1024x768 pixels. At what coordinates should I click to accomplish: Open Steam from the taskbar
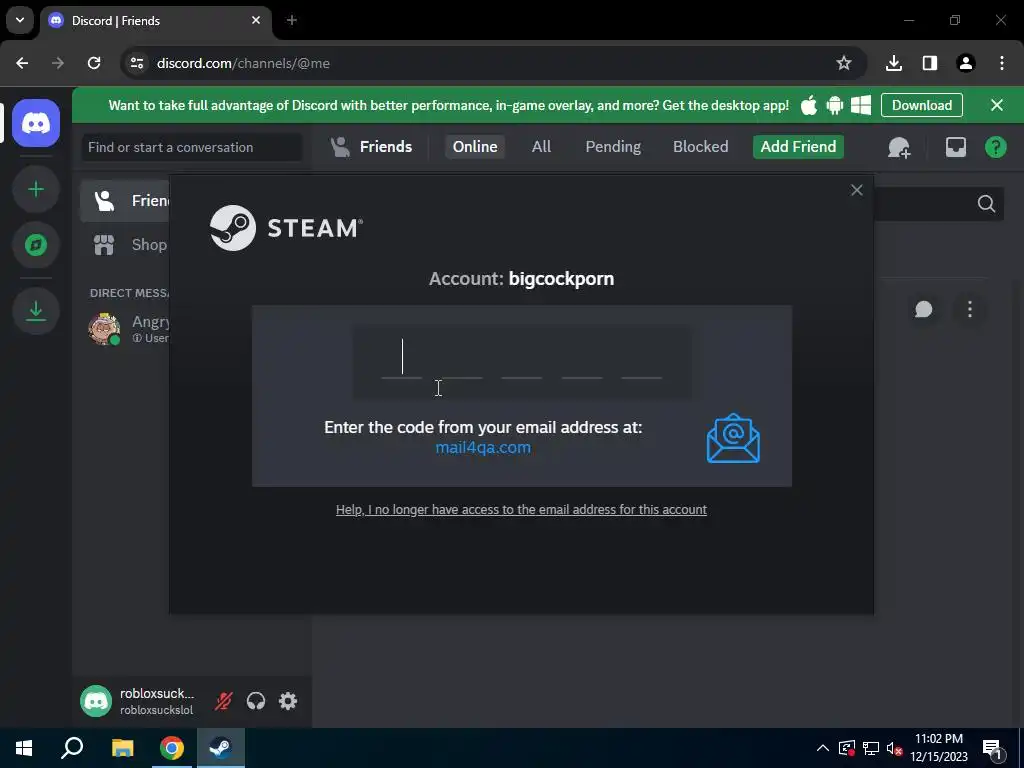click(221, 748)
